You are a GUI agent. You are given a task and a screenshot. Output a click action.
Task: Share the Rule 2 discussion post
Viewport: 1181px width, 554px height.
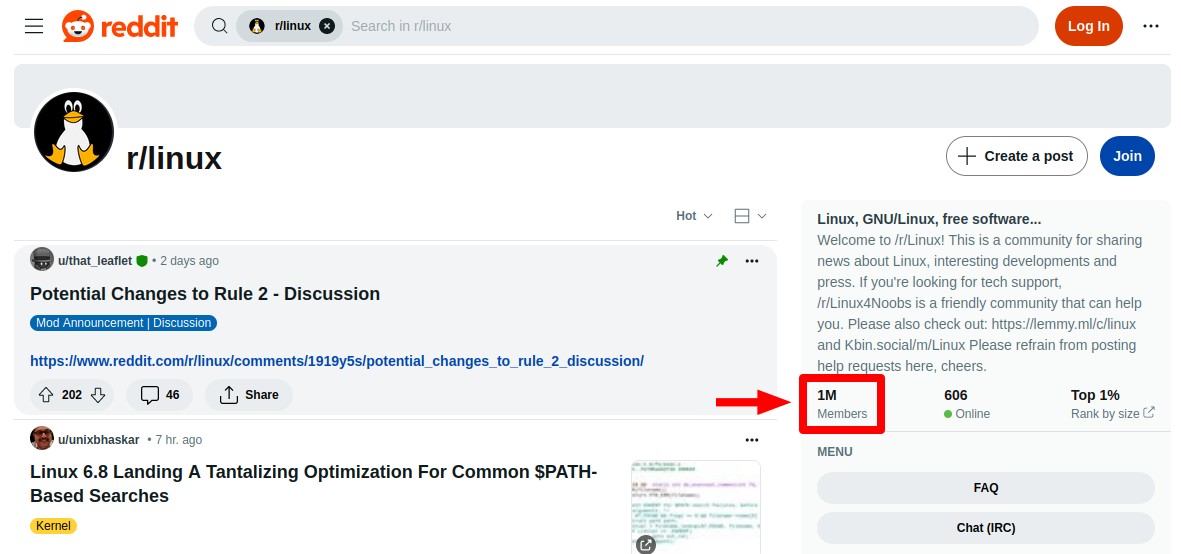click(x=249, y=394)
